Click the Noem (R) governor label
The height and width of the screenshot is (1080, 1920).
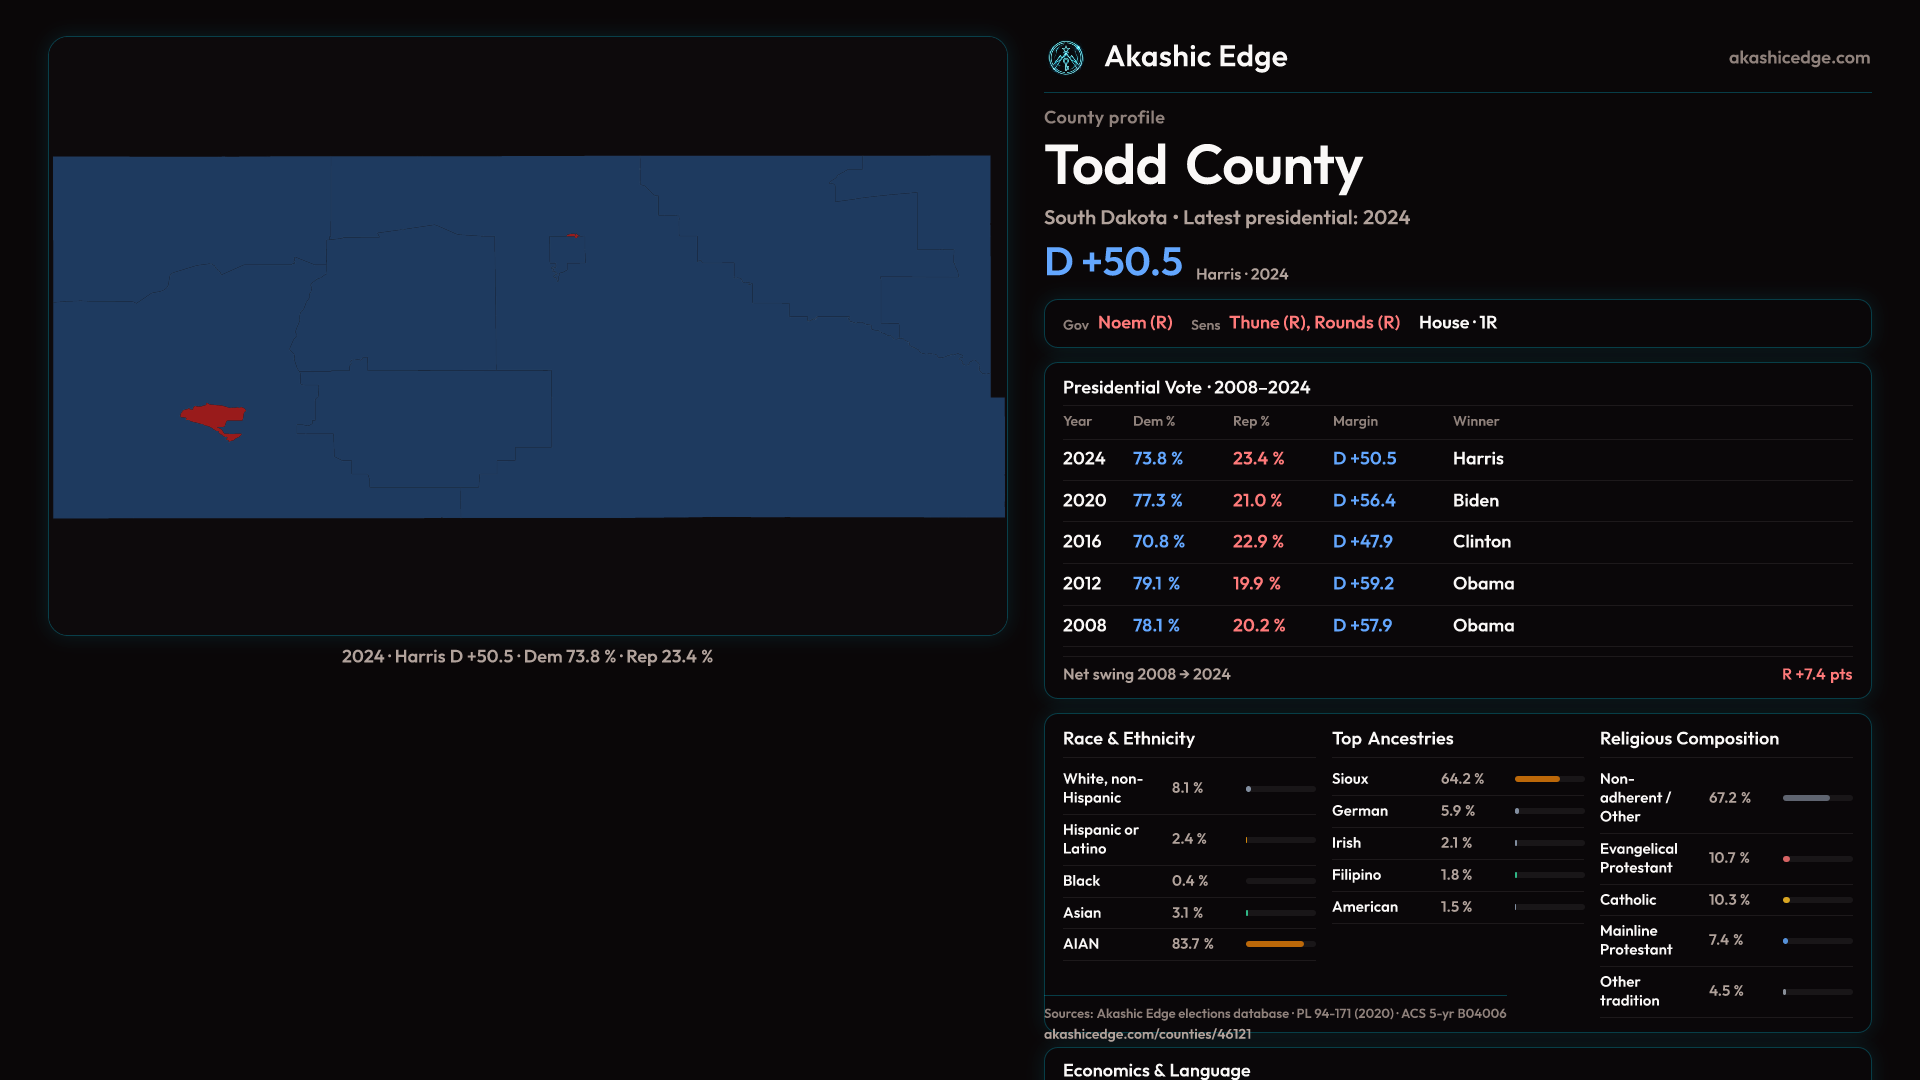pos(1135,323)
